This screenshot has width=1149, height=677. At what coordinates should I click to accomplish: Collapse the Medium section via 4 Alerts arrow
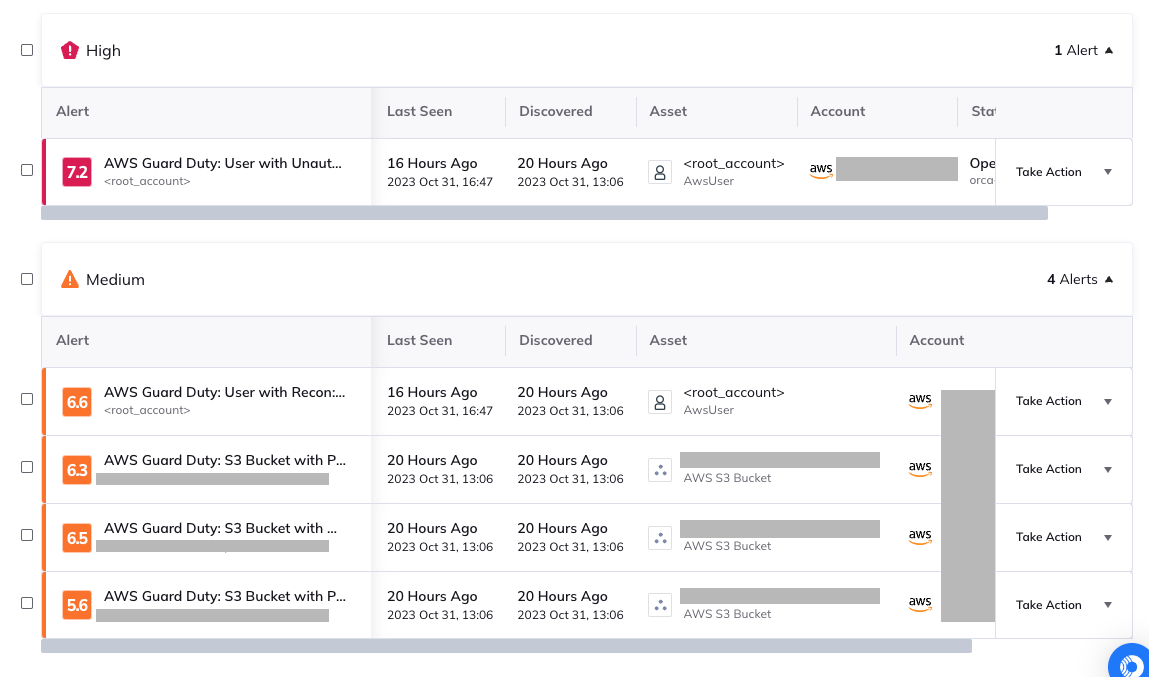1108,279
